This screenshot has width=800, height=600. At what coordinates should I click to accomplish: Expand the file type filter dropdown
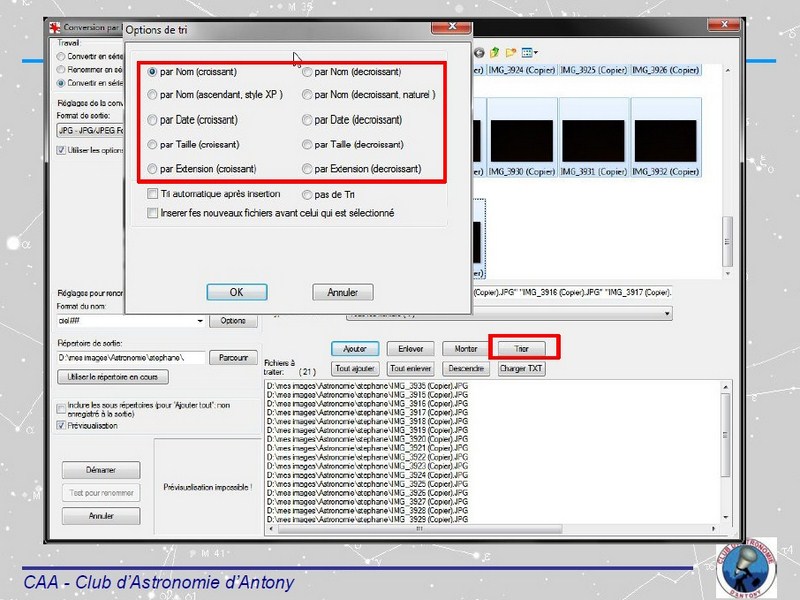click(x=667, y=314)
